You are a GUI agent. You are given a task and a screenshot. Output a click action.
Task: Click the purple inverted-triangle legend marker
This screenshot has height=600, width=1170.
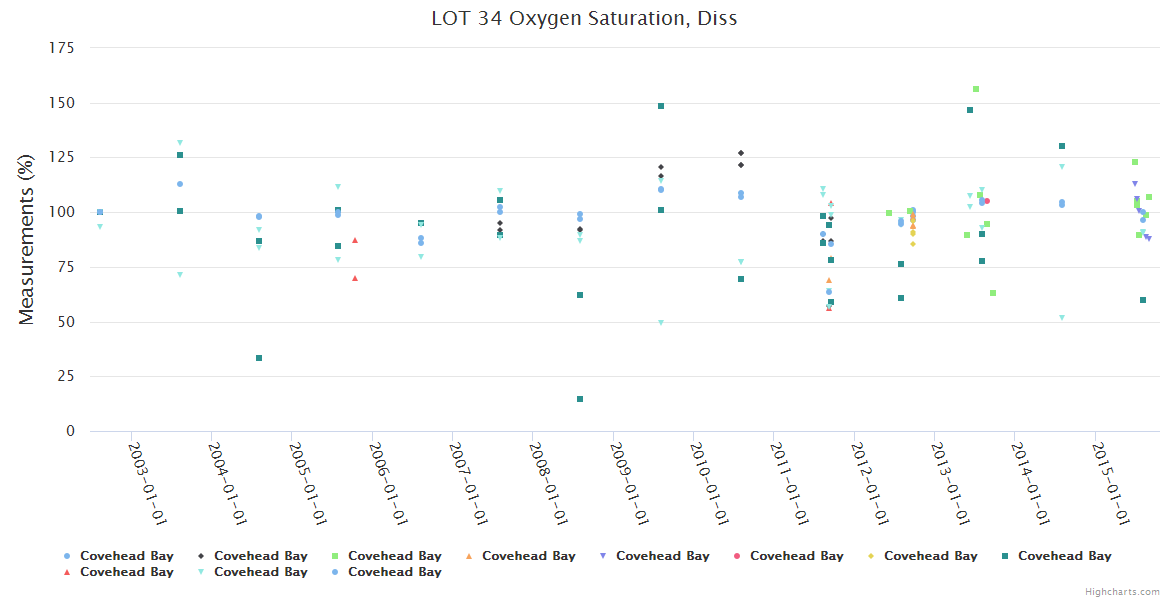[x=603, y=556]
